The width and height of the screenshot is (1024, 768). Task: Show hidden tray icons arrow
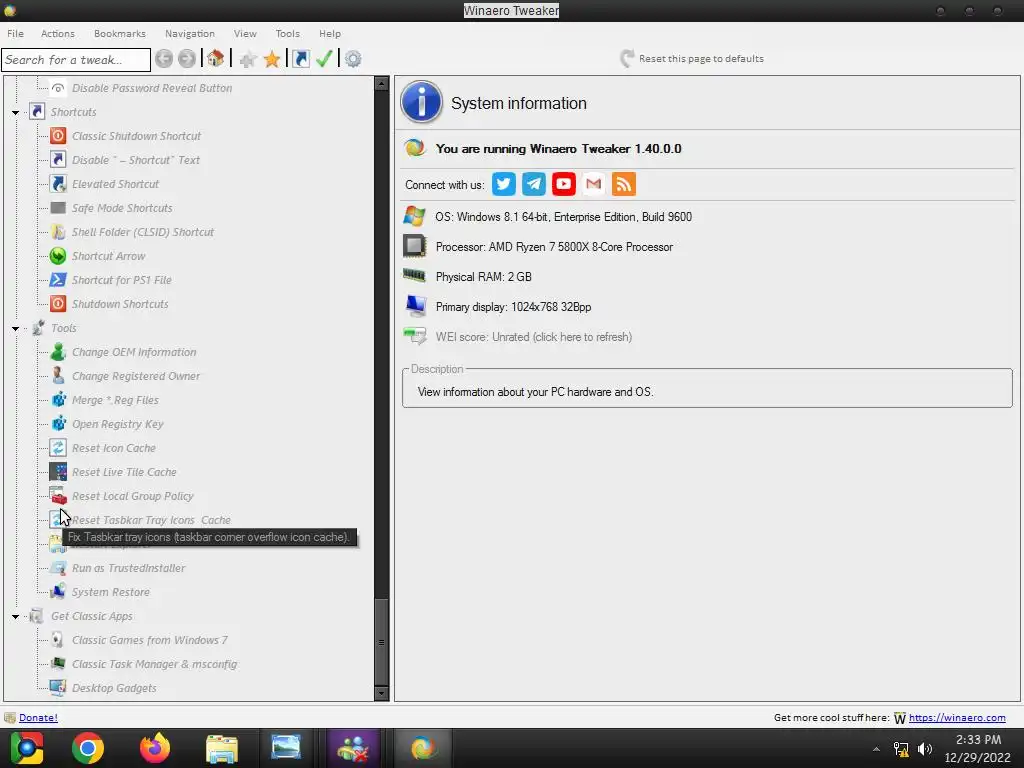(876, 749)
